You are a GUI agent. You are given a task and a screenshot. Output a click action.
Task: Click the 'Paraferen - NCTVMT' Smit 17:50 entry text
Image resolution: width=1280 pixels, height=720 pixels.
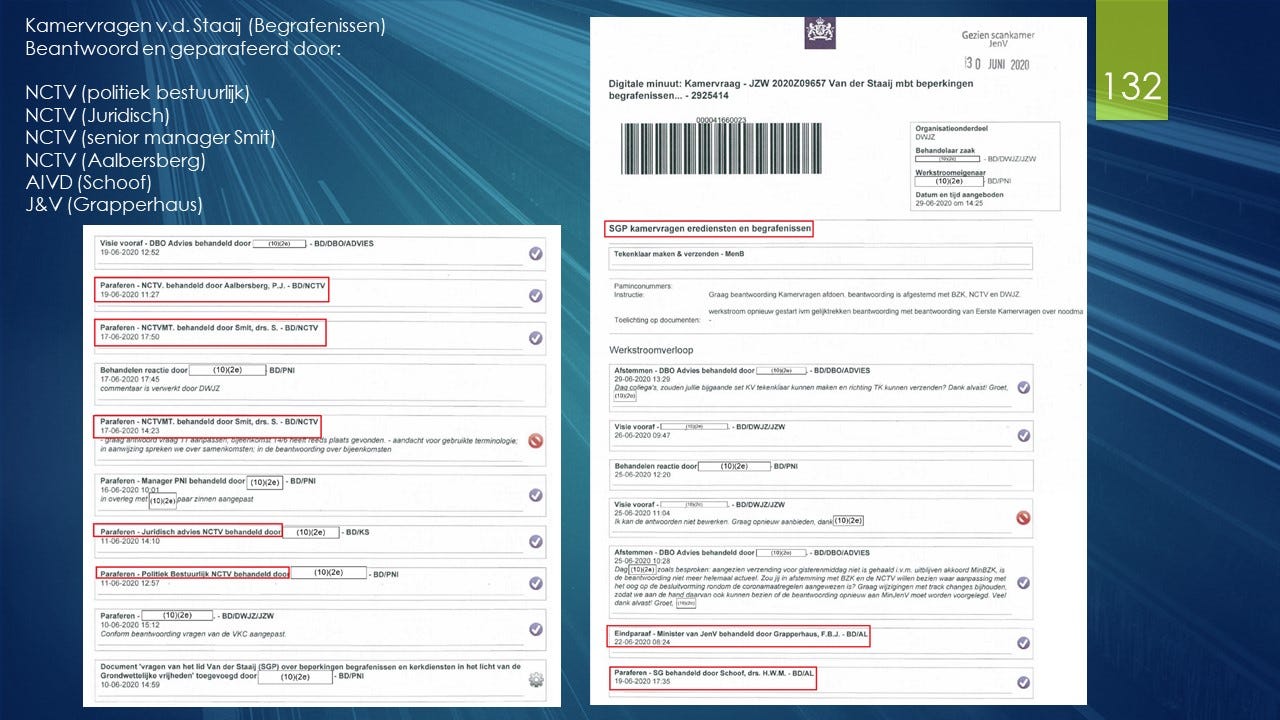point(211,326)
